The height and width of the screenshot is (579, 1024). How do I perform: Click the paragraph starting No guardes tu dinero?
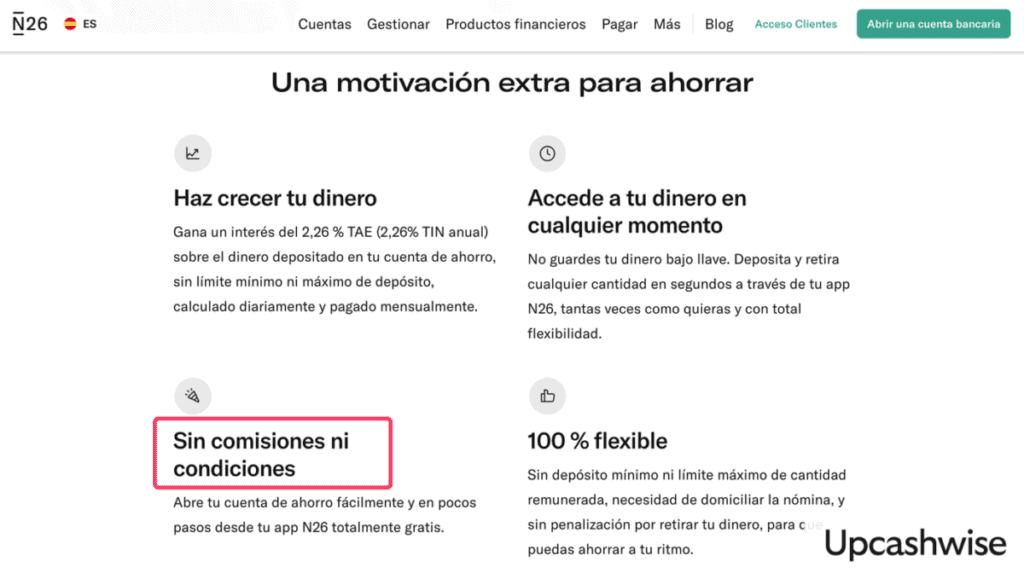click(x=689, y=296)
